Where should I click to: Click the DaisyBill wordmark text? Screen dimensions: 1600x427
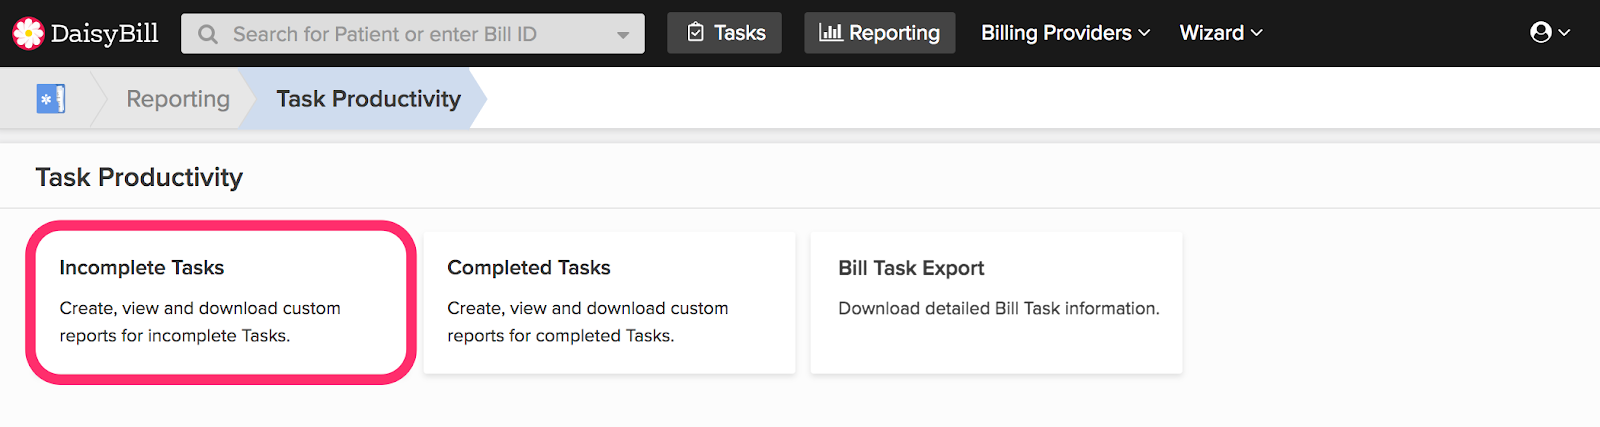pyautogui.click(x=104, y=33)
